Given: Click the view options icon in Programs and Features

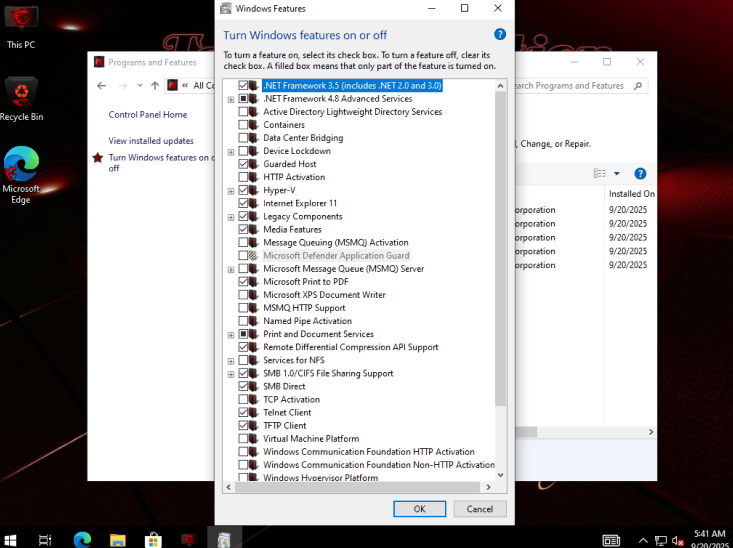Looking at the screenshot, I should pos(600,173).
